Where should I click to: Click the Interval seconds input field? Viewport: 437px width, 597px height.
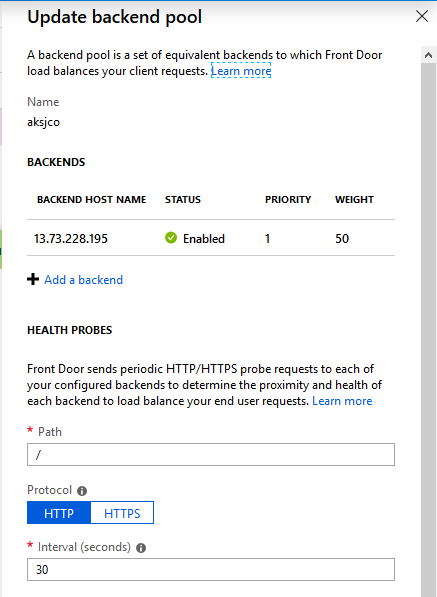point(211,570)
